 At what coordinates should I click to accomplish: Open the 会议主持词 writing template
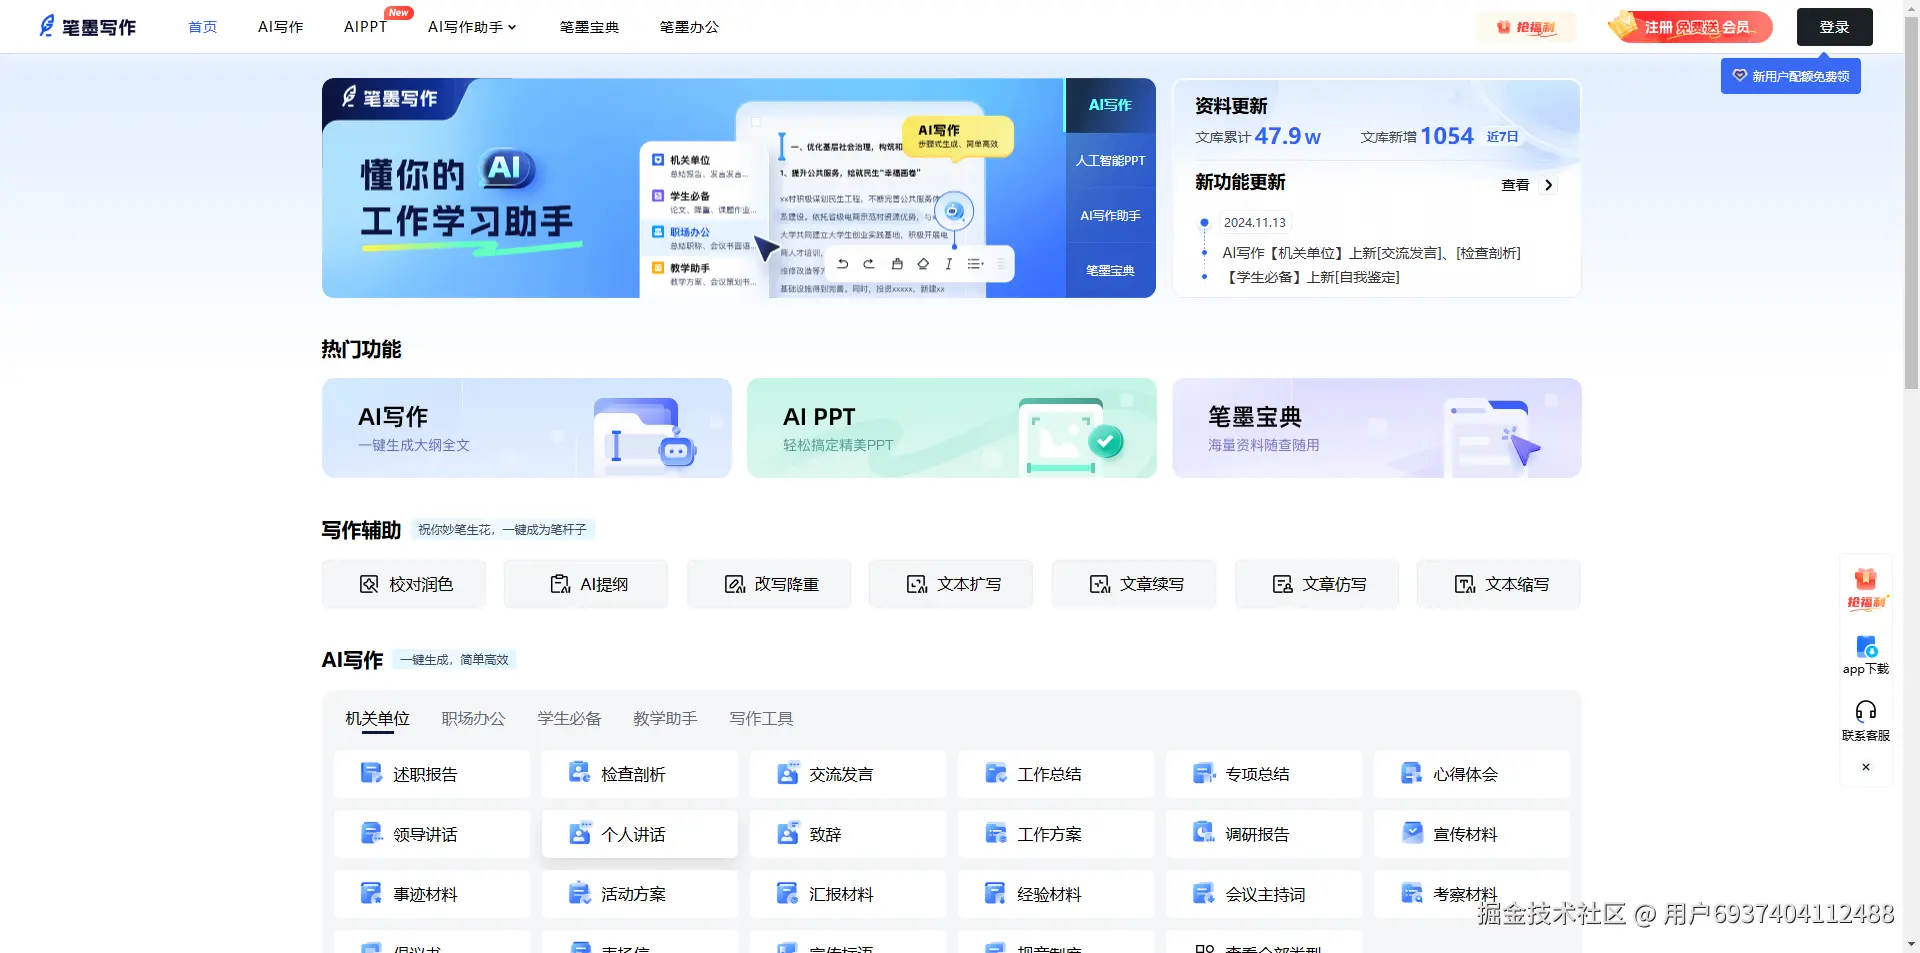click(1263, 894)
